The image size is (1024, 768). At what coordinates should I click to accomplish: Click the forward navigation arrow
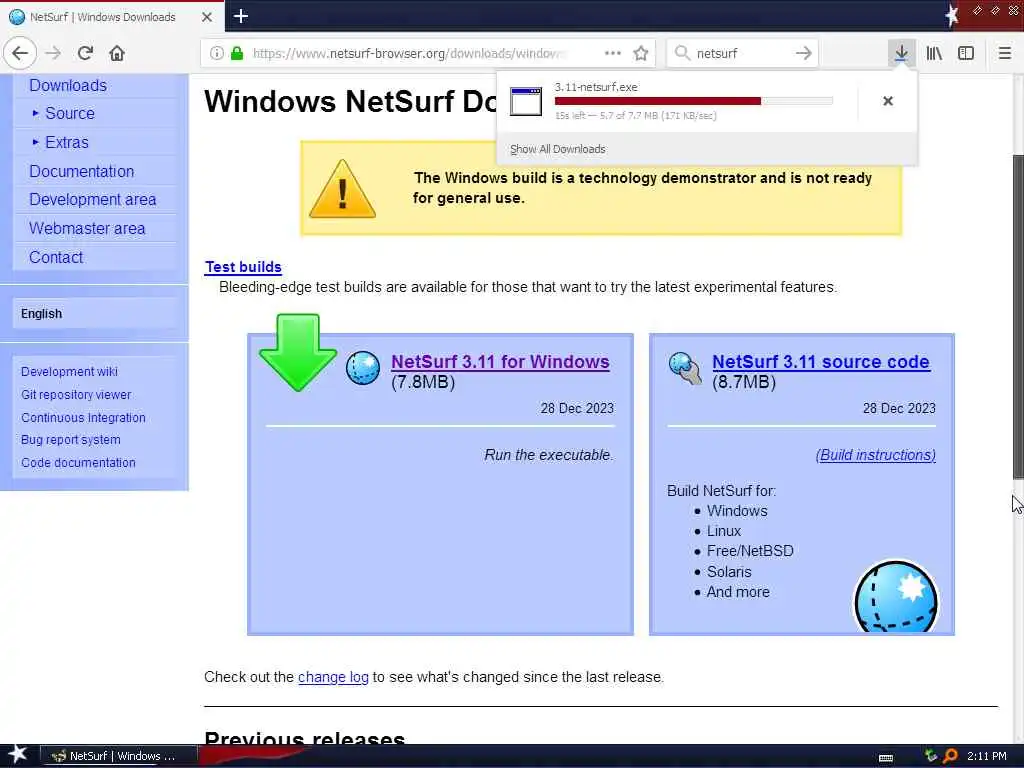tap(53, 53)
